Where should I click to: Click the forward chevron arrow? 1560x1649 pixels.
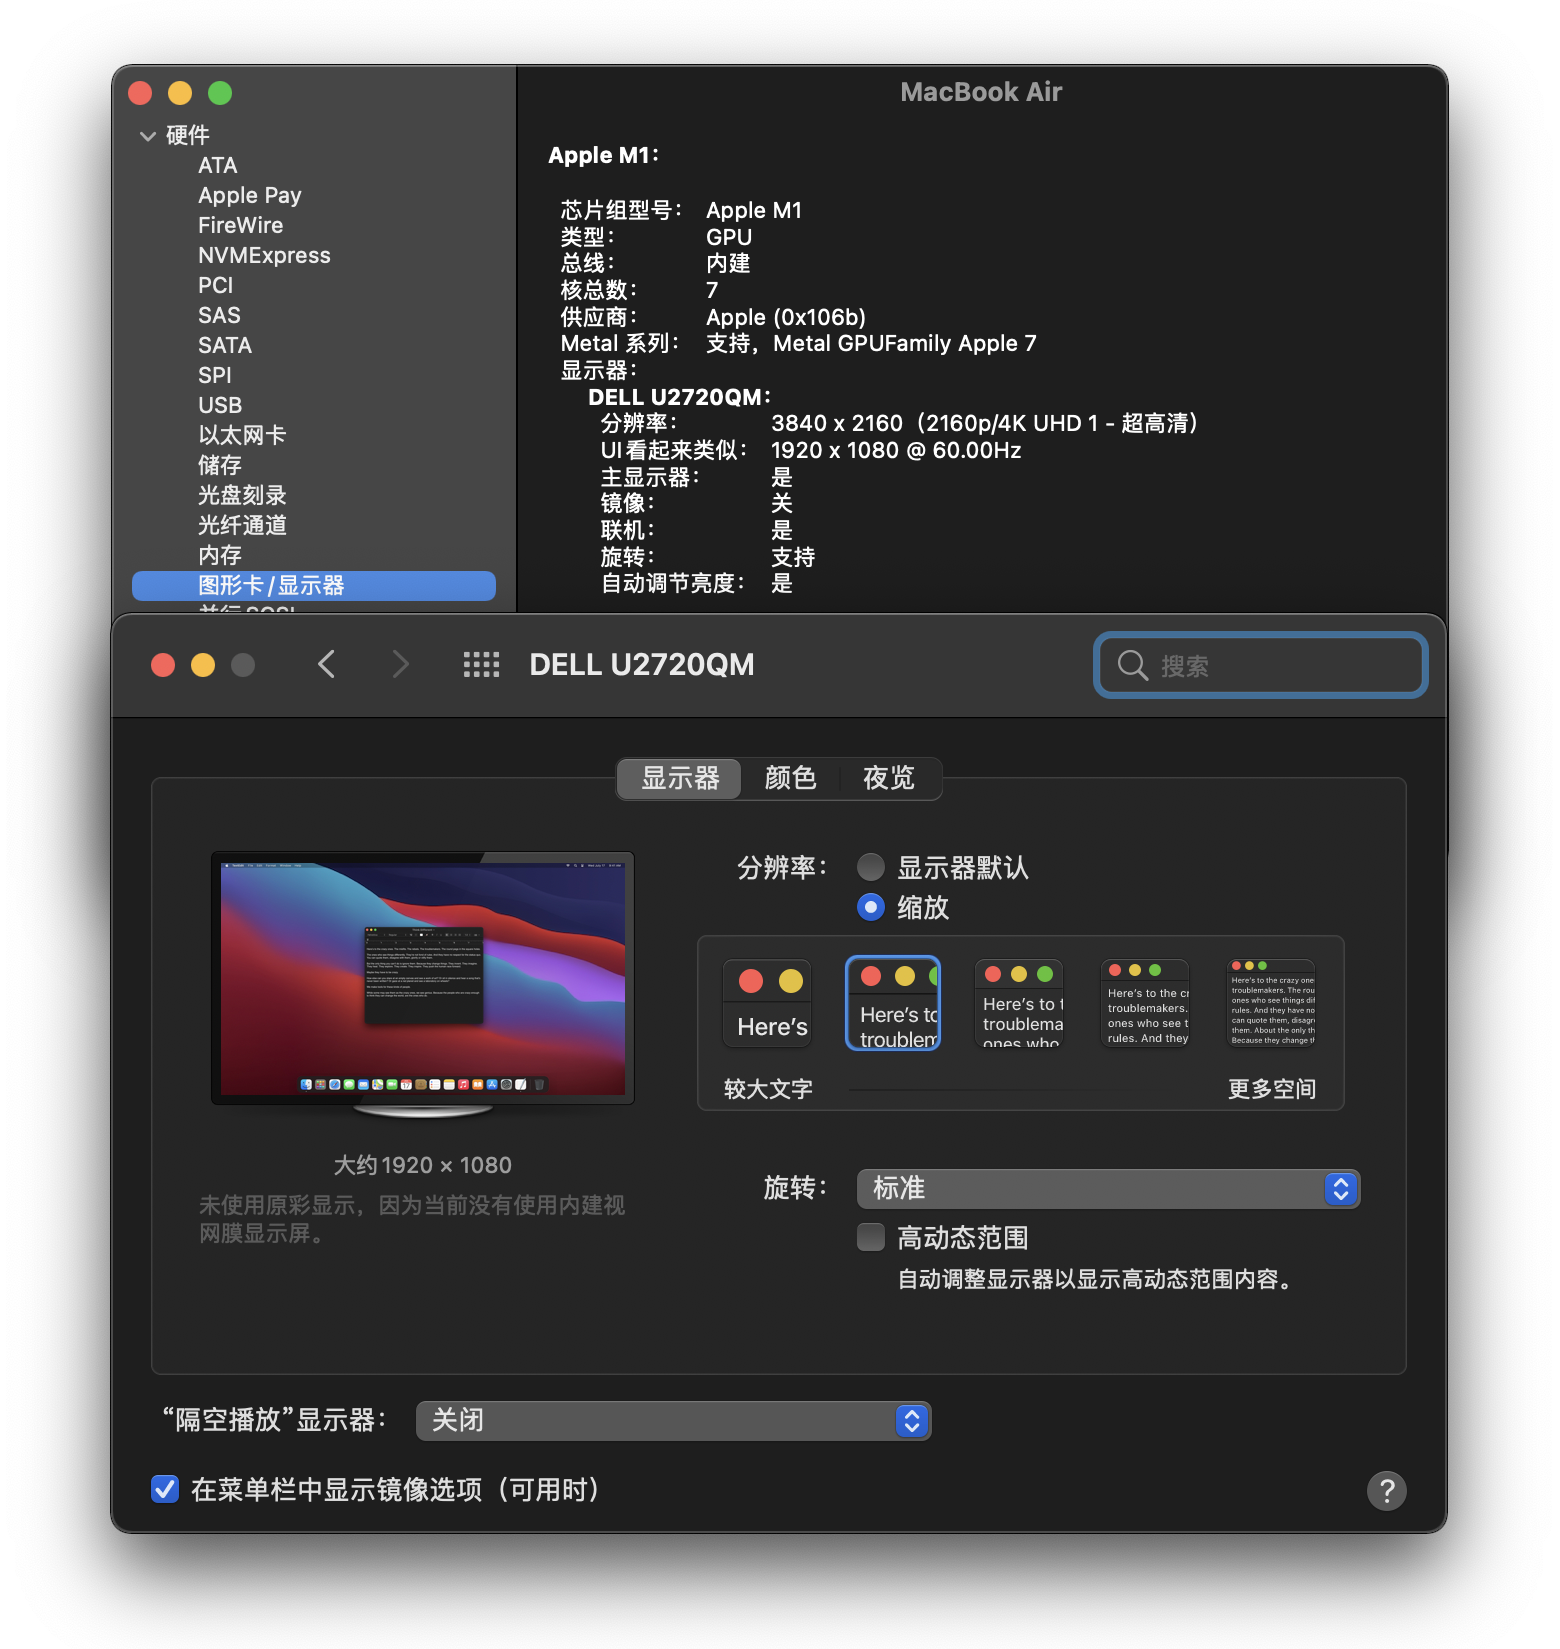point(400,665)
